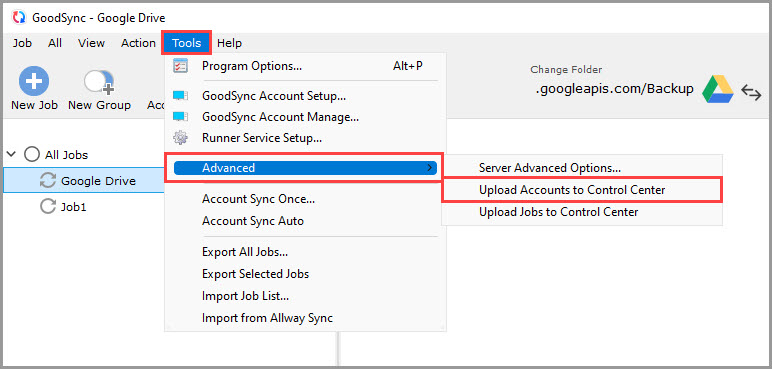Choose Import Job List
The width and height of the screenshot is (772, 369).
305,296
